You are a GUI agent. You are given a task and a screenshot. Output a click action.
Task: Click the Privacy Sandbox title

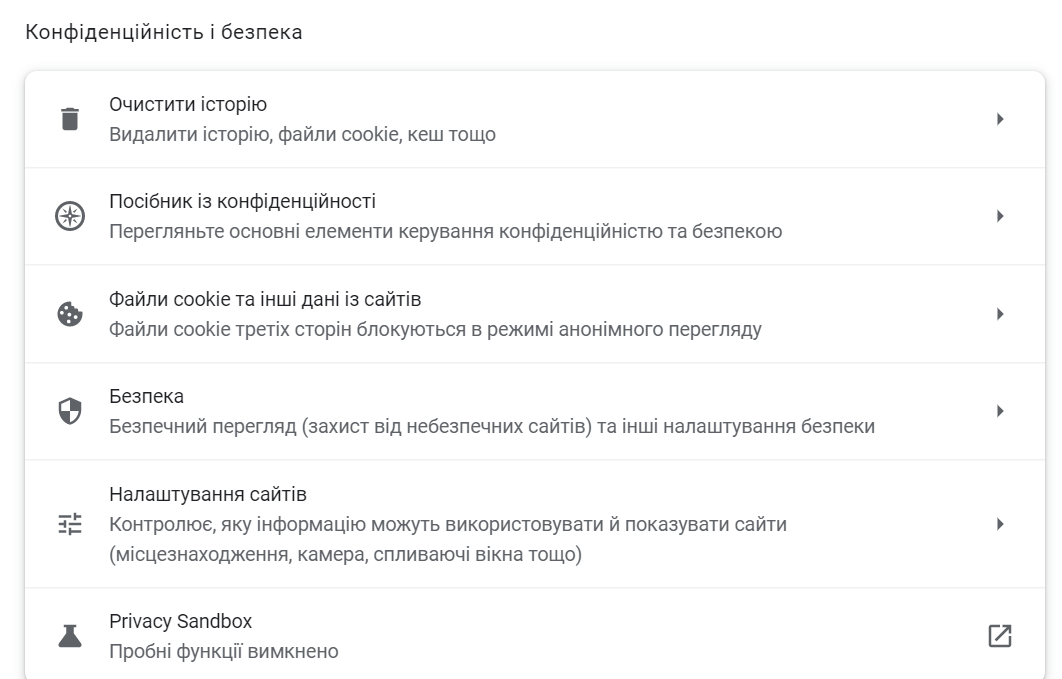180,621
